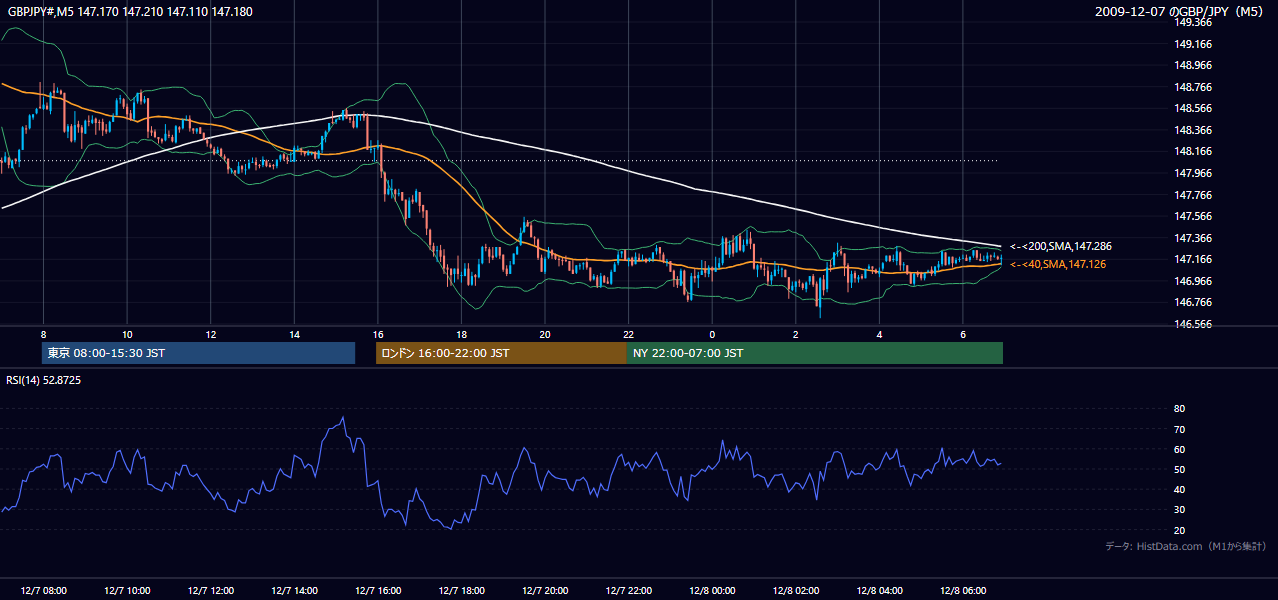Click the 2009-12-07 GBP/JPY (M5) title
The width and height of the screenshot is (1278, 600).
(x=1181, y=11)
